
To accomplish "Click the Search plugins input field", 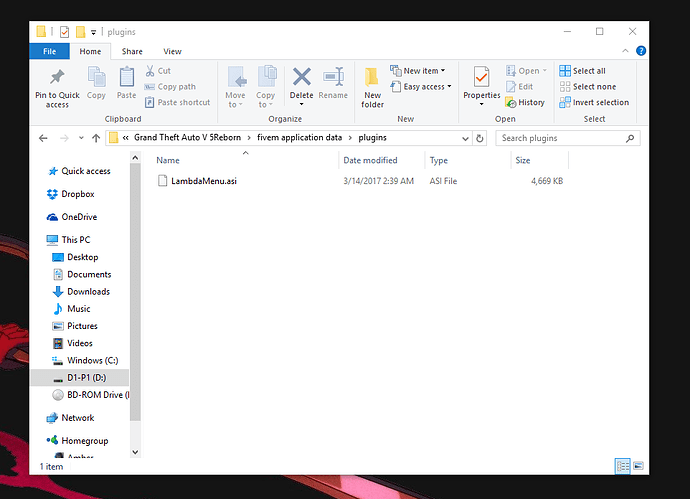I will pos(566,138).
